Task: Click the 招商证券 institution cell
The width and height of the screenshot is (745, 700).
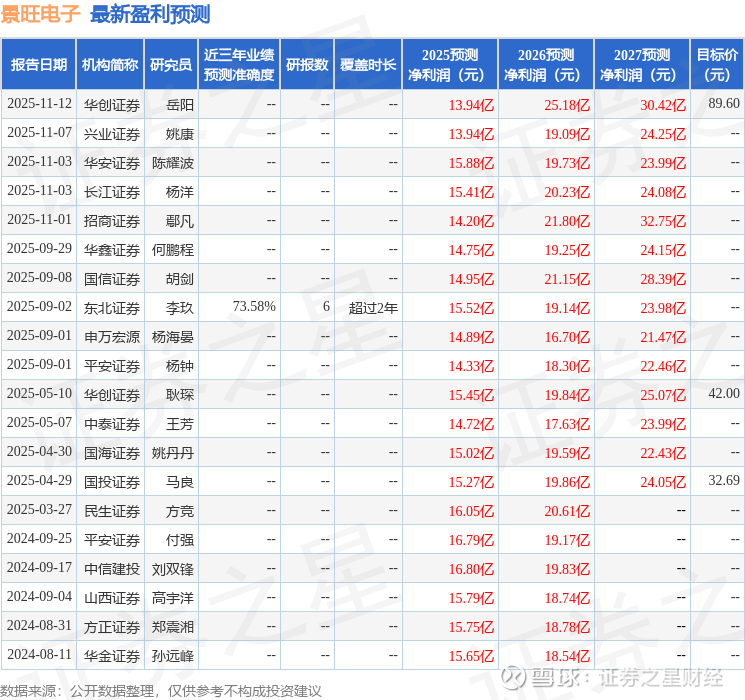Action: point(112,221)
